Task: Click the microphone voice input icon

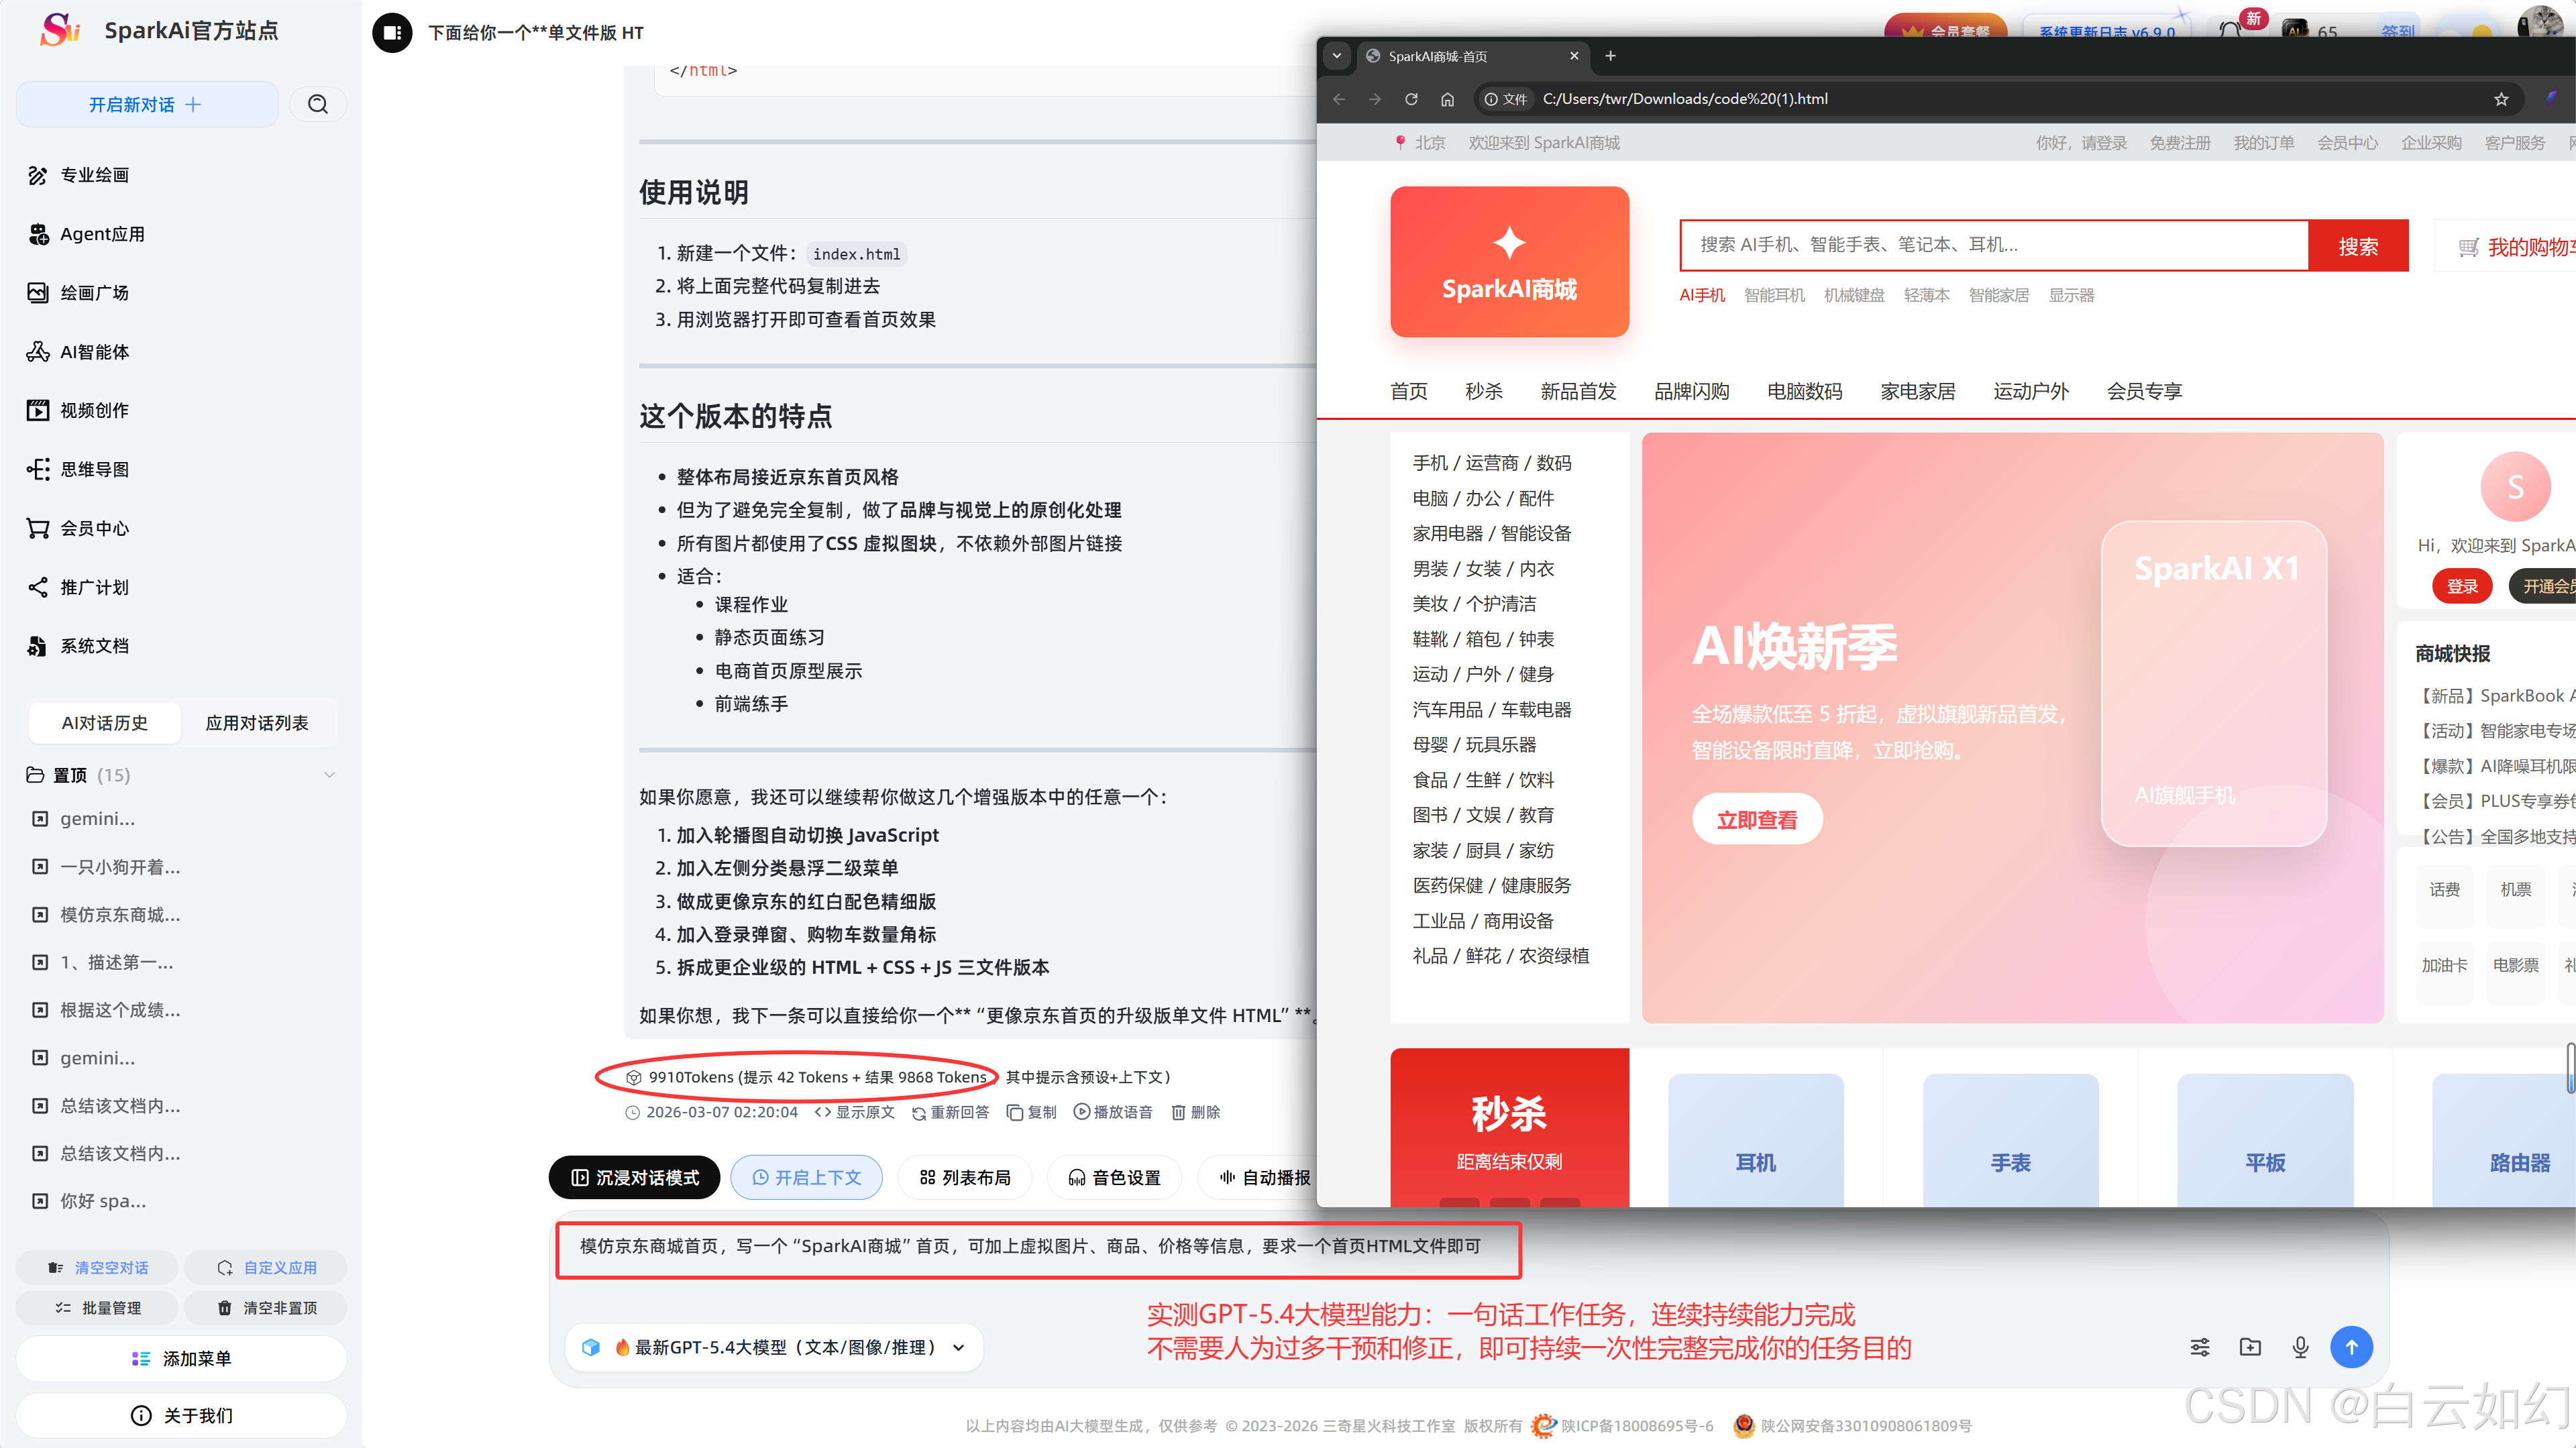Action: 2300,1347
